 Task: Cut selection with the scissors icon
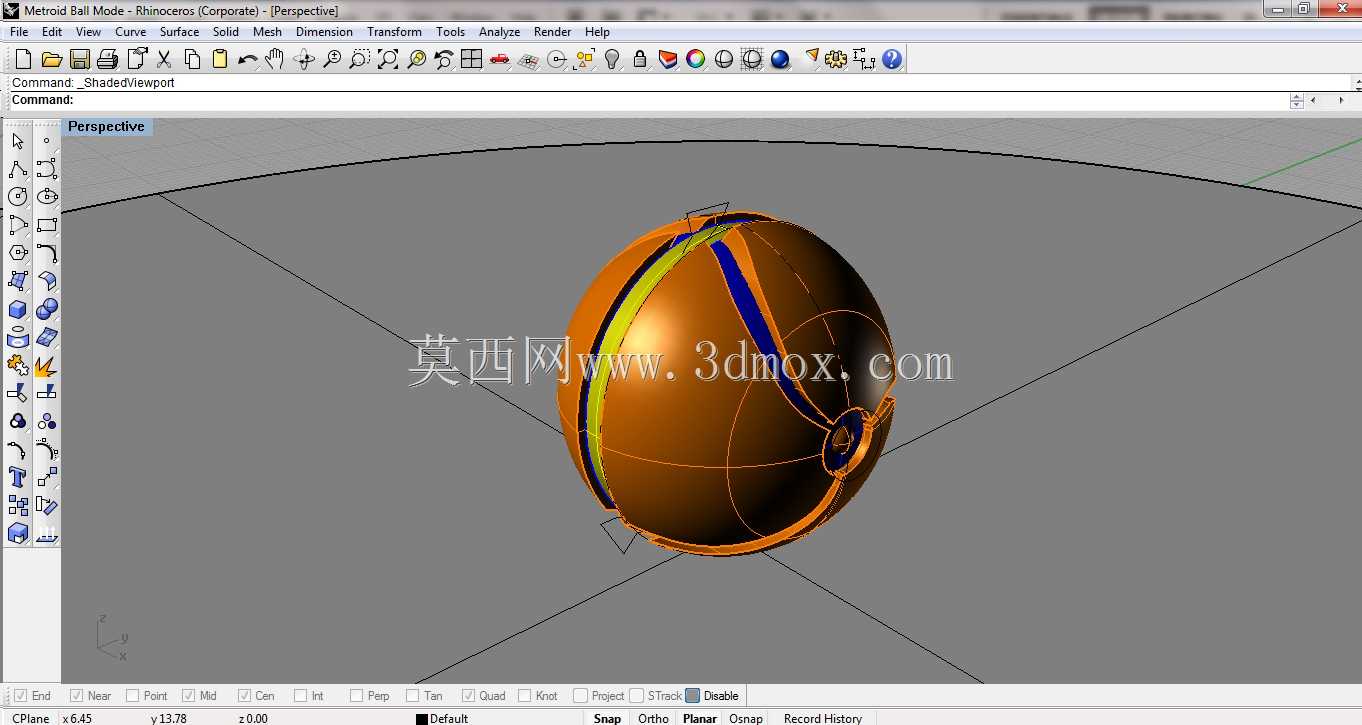click(x=164, y=59)
